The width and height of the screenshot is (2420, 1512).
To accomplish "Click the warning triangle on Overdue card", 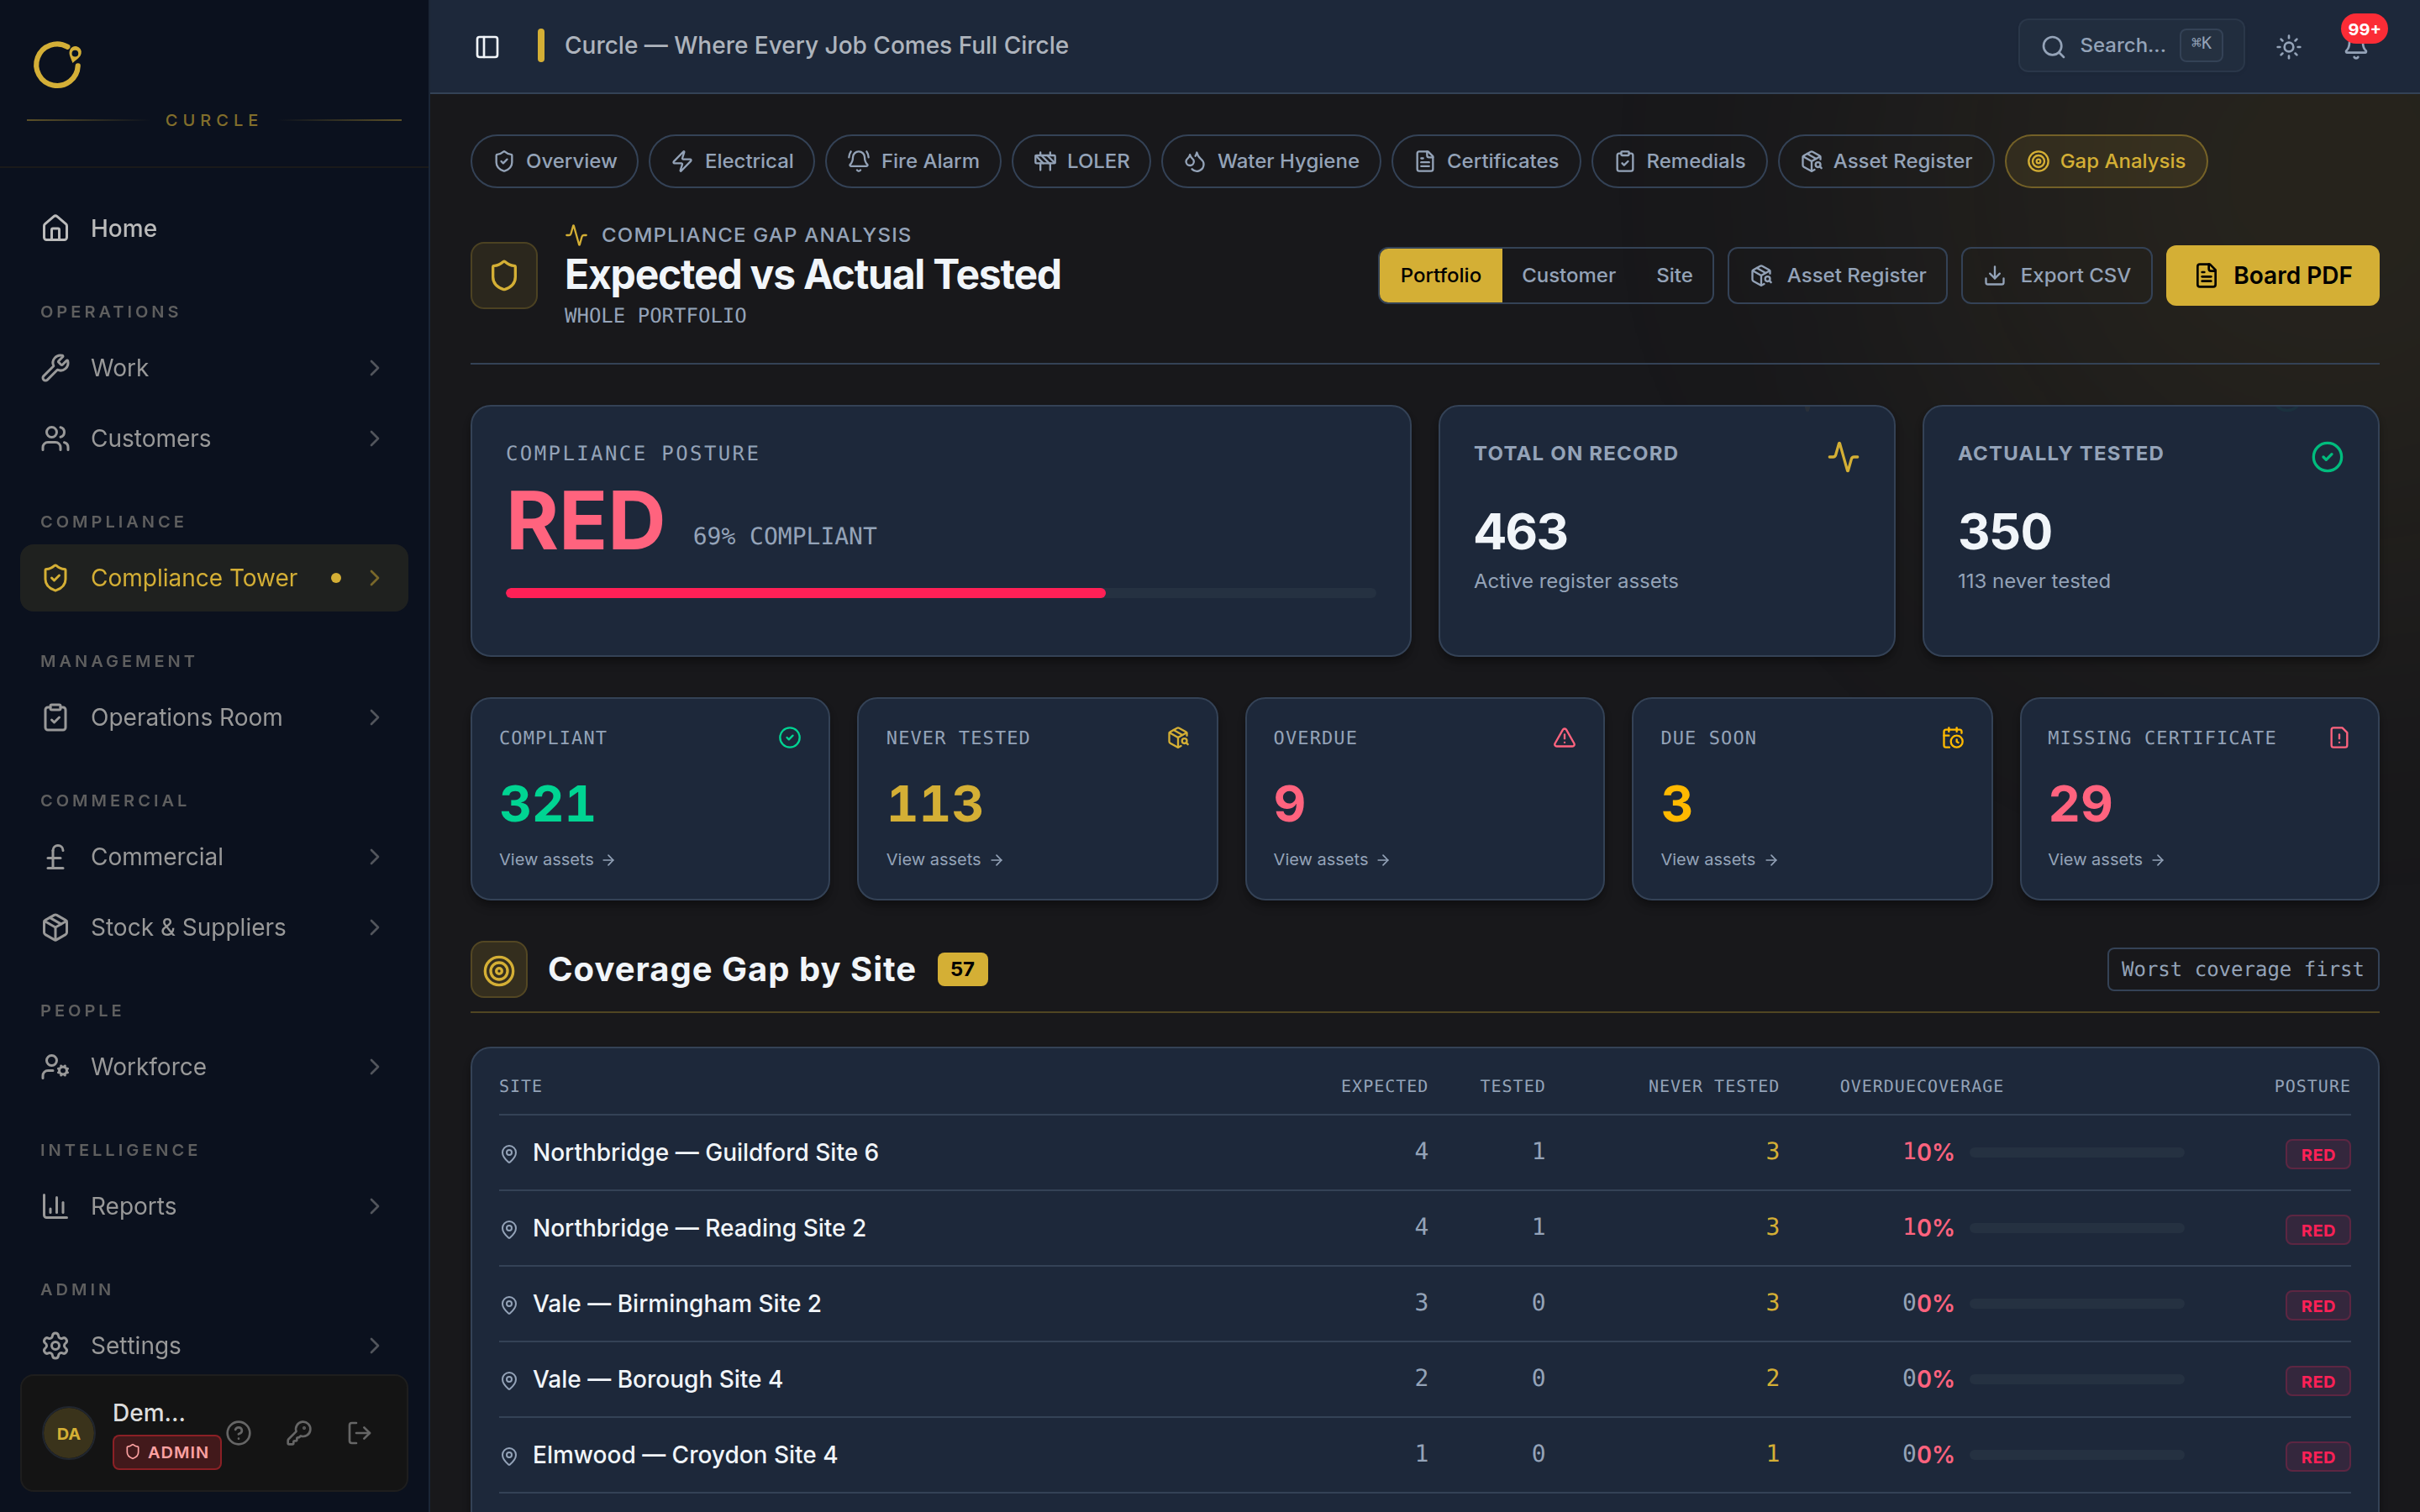I will [x=1564, y=738].
